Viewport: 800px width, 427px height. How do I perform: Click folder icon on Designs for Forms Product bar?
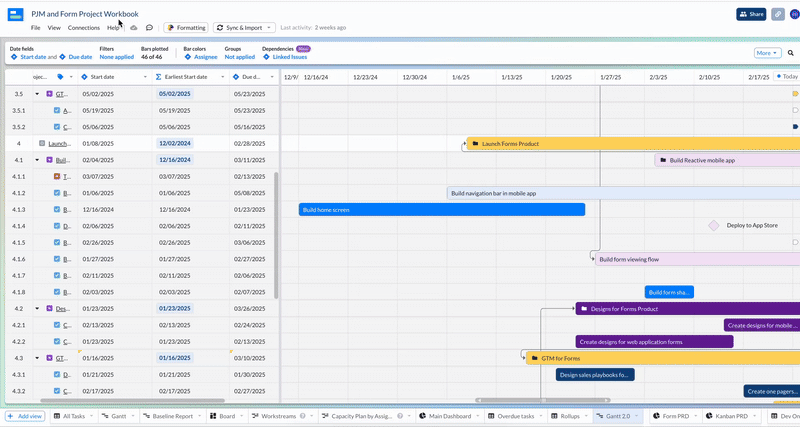tap(584, 309)
